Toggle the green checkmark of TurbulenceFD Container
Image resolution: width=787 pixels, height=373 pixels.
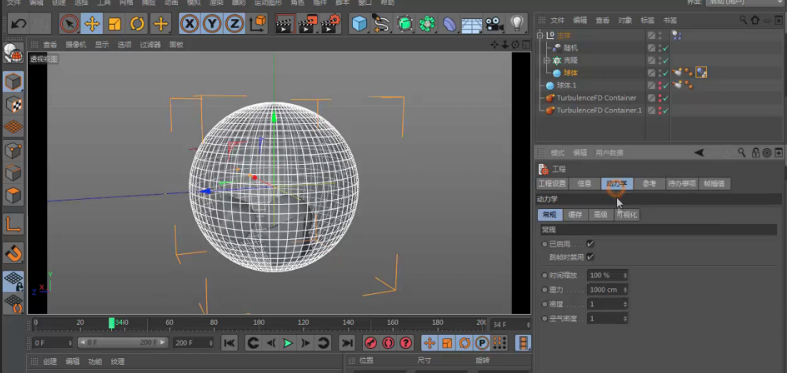(x=666, y=98)
